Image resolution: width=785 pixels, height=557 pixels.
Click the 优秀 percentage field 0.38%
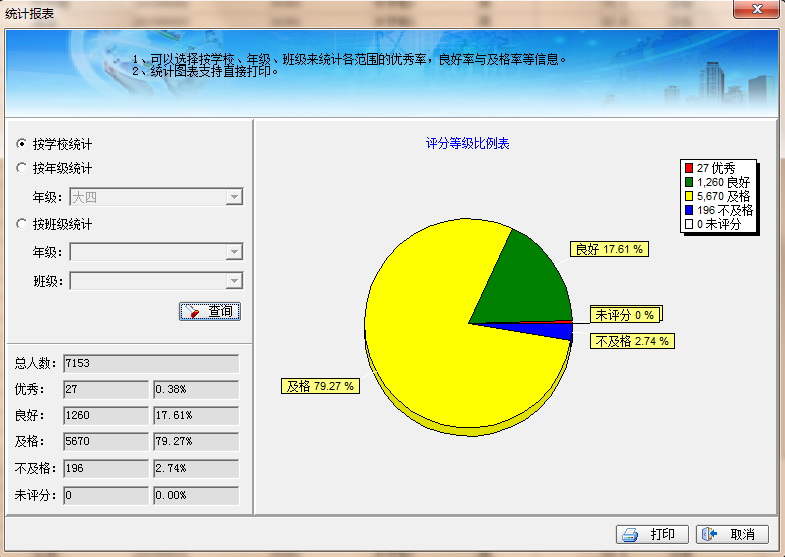coord(196,389)
